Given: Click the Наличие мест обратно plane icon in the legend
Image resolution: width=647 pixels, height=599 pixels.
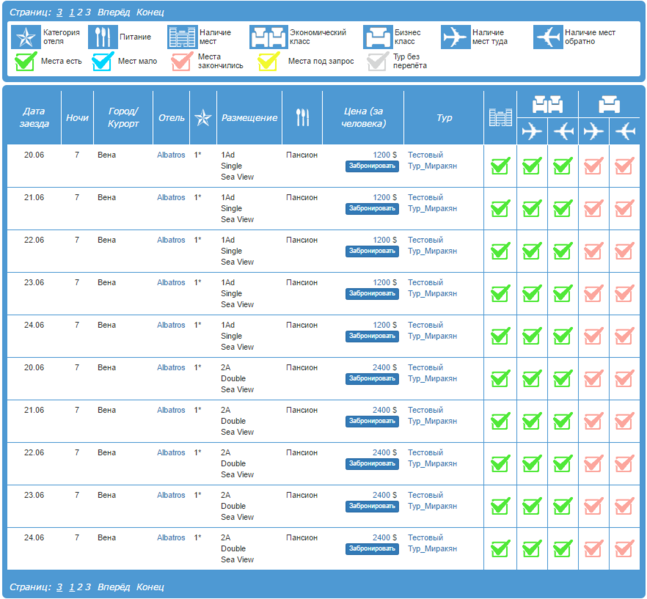Looking at the screenshot, I should (x=547, y=37).
